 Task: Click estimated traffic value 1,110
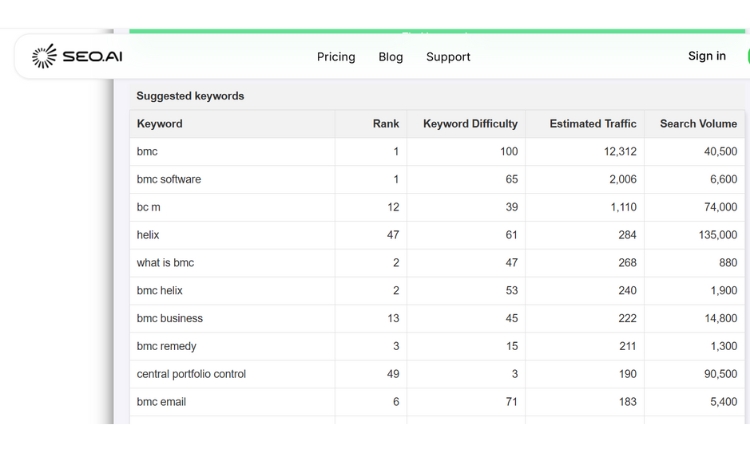pos(623,207)
